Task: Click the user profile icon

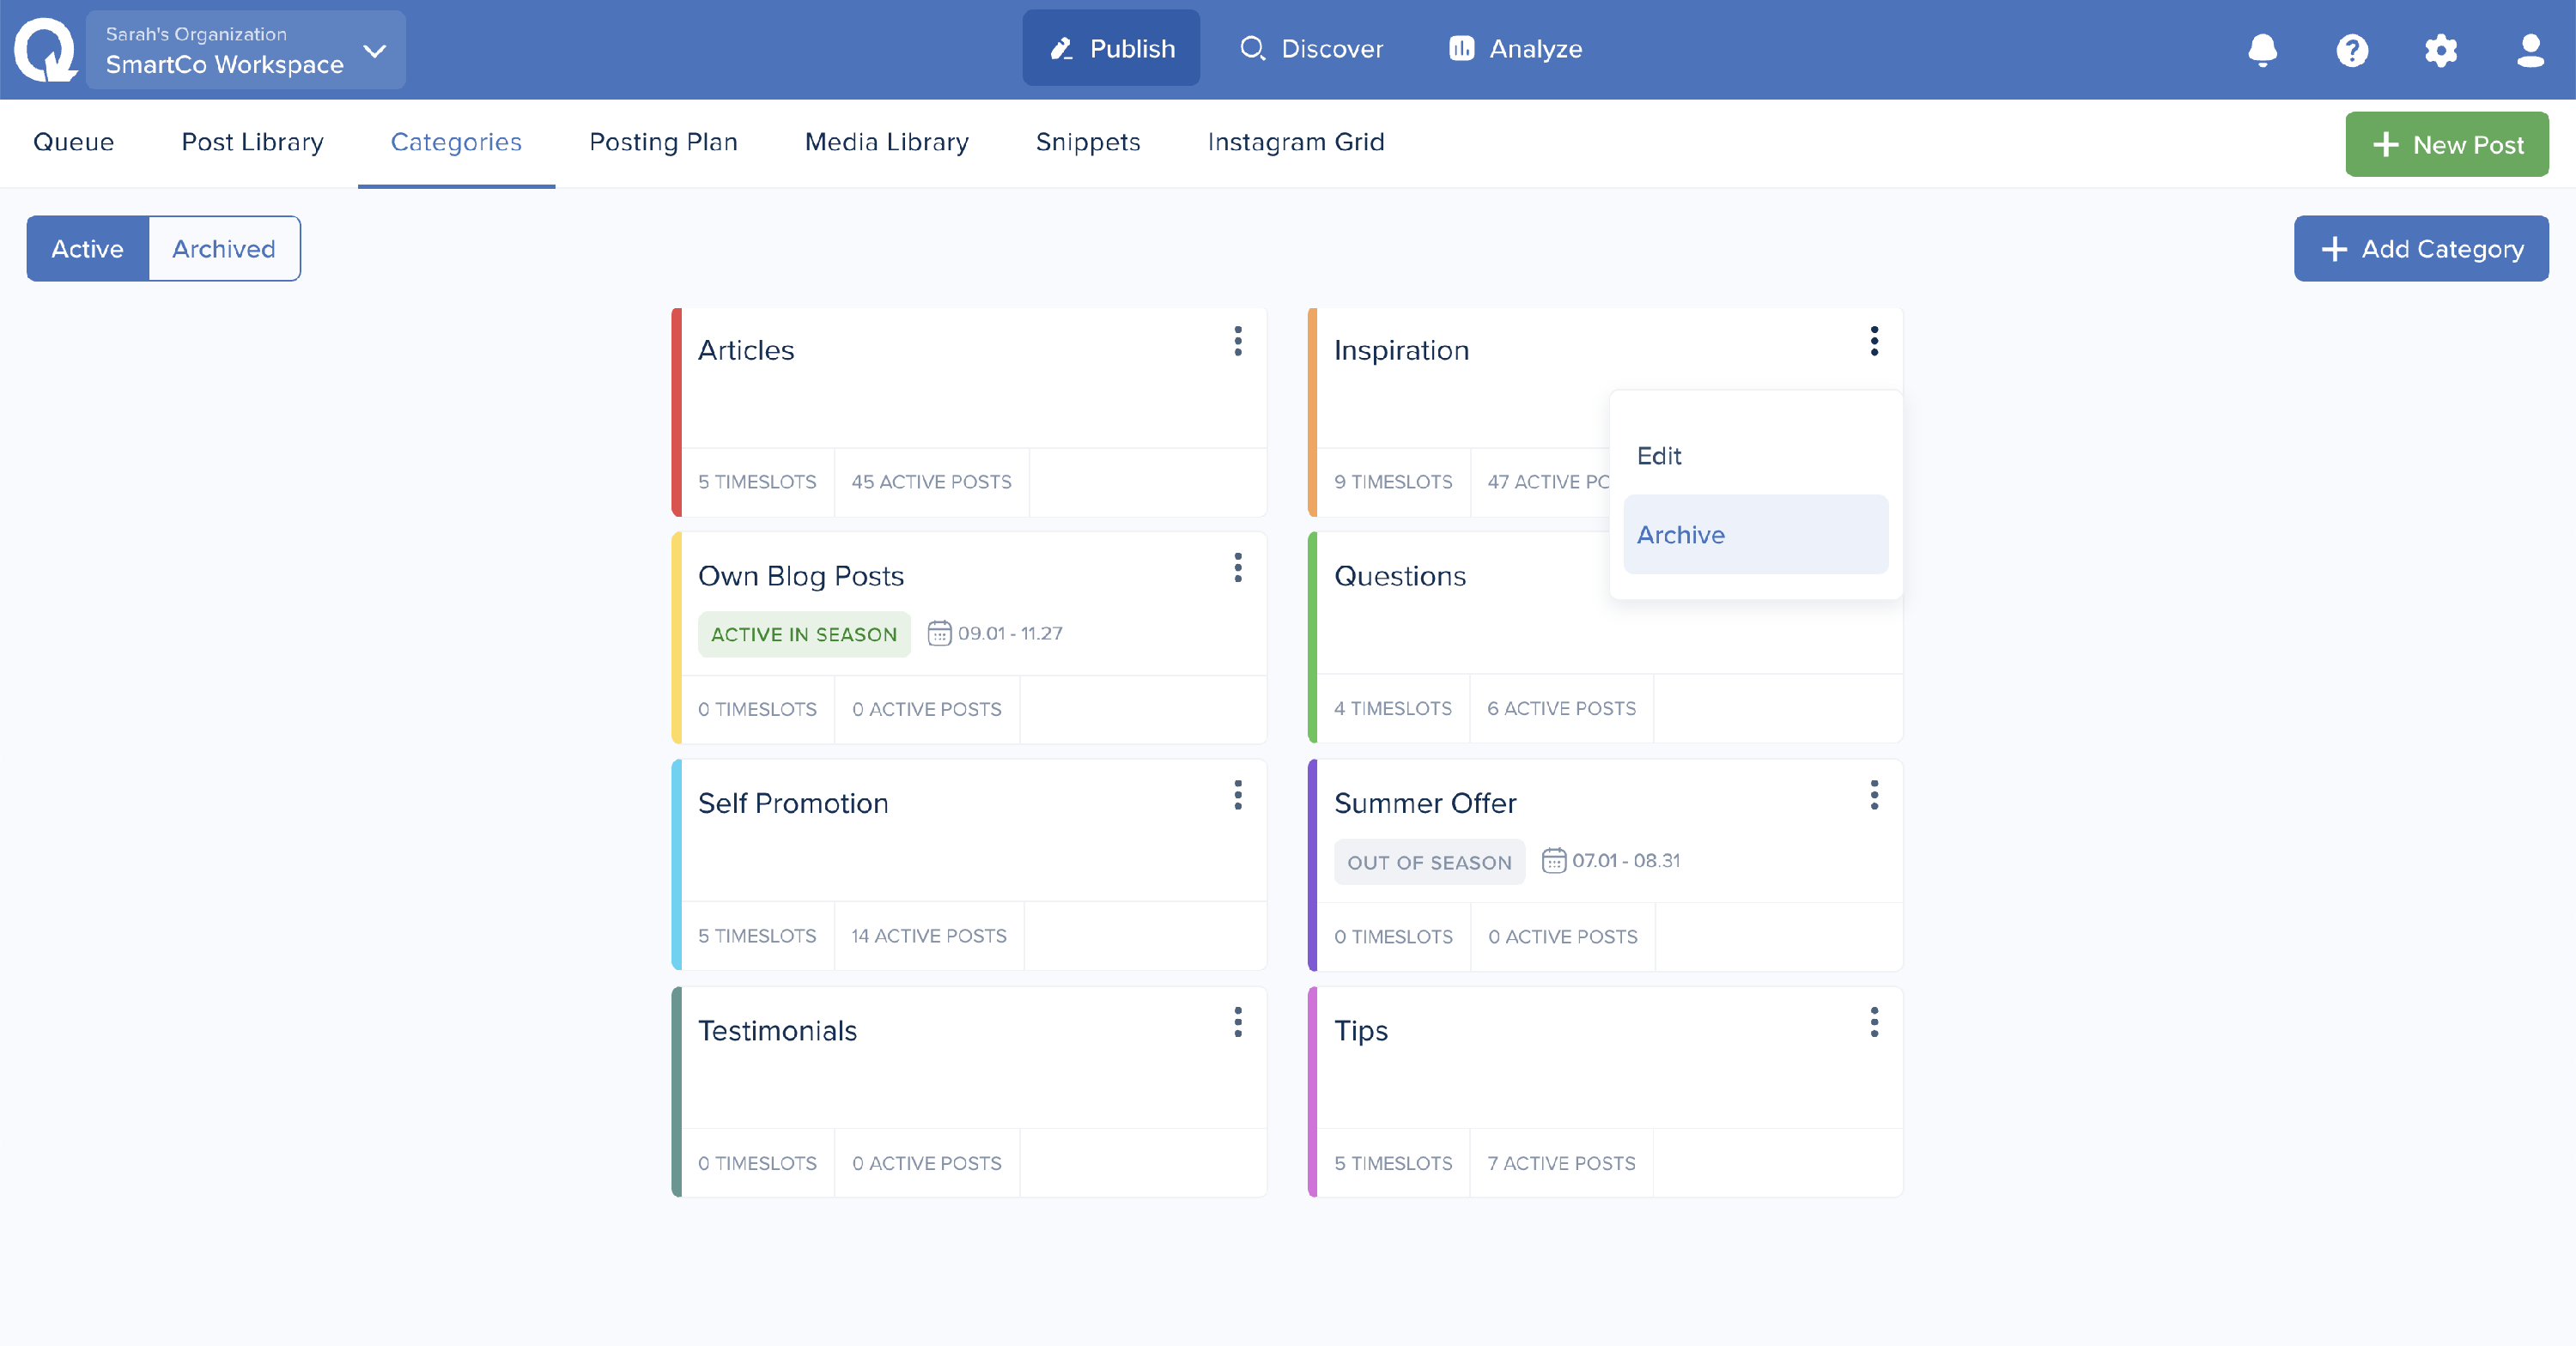Action: [x=2530, y=50]
